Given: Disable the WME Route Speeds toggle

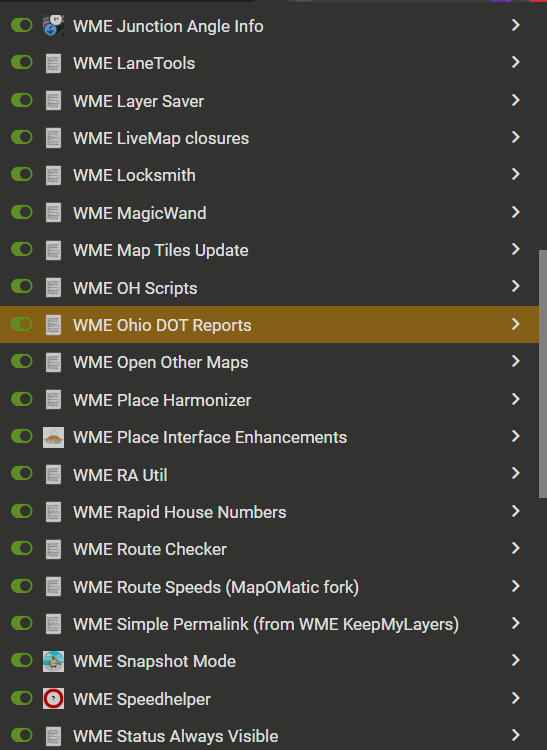Looking at the screenshot, I should (22, 586).
